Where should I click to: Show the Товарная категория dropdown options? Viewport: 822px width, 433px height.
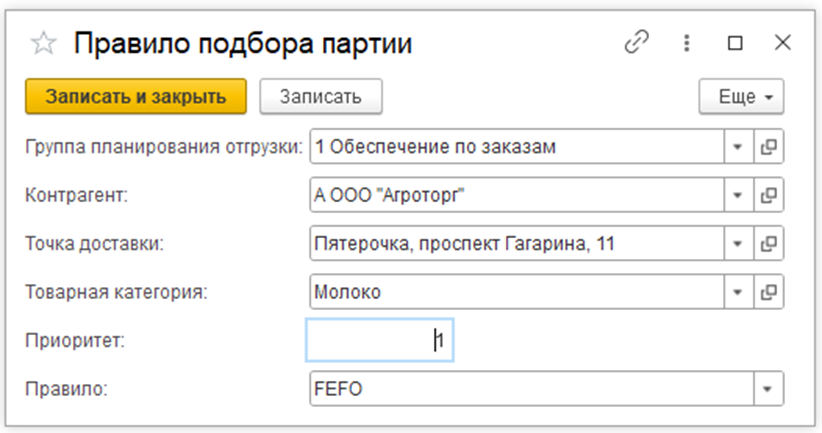(738, 292)
